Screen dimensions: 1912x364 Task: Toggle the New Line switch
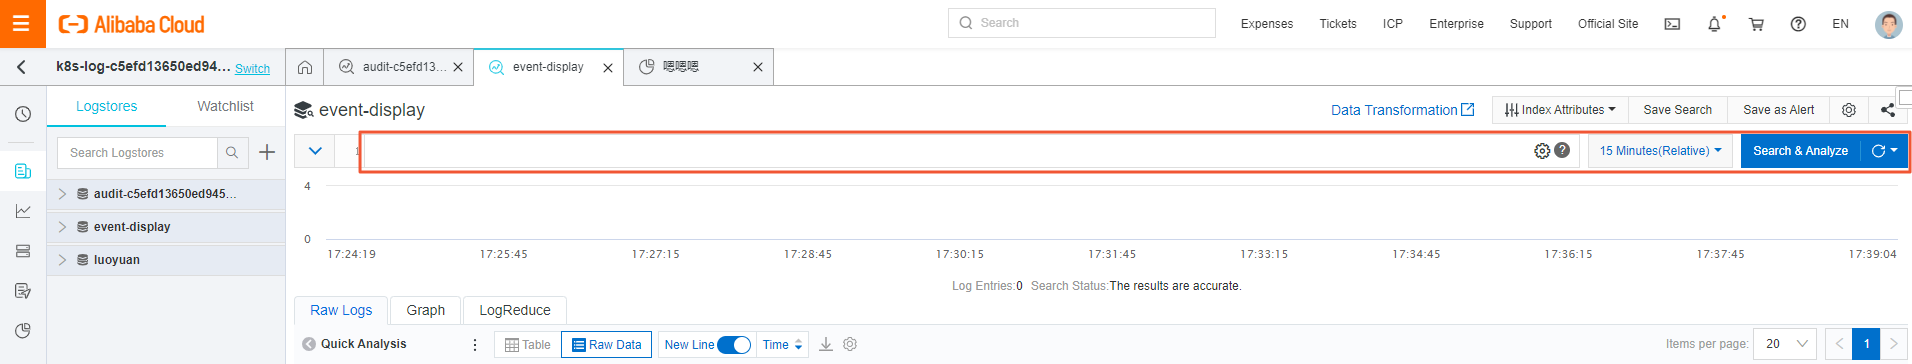734,345
